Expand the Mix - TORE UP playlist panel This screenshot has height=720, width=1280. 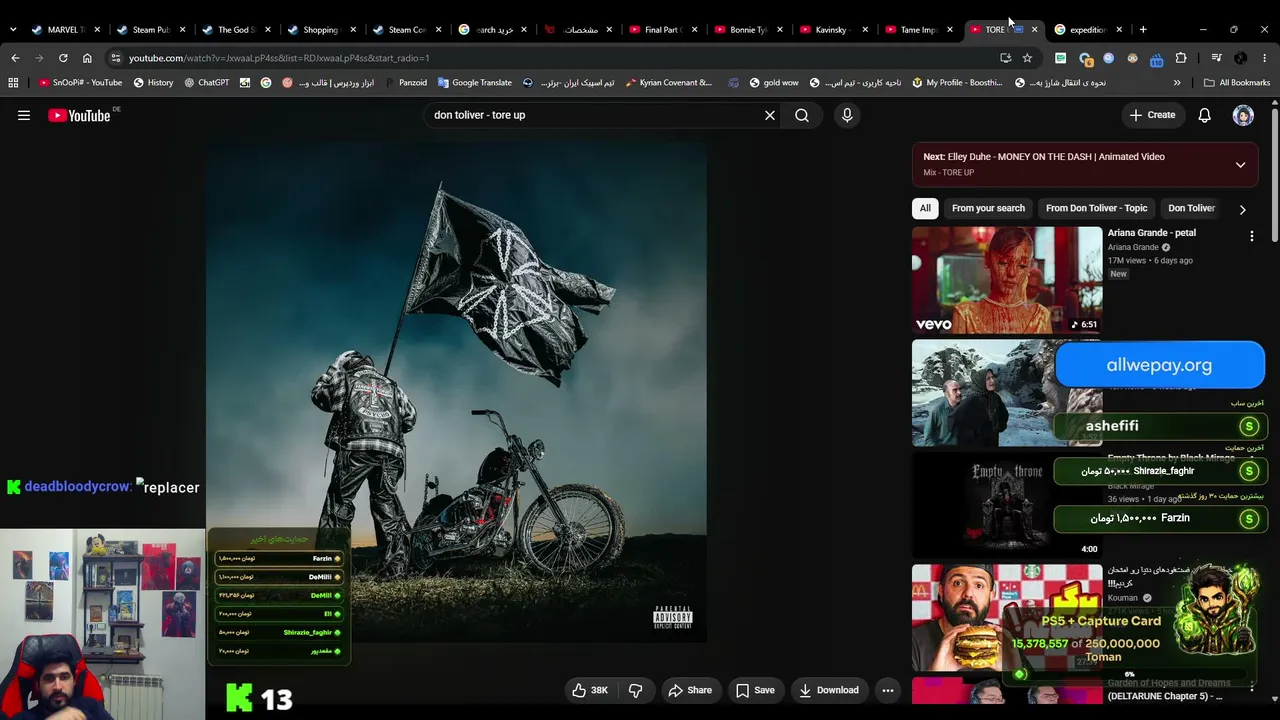[x=1240, y=165]
